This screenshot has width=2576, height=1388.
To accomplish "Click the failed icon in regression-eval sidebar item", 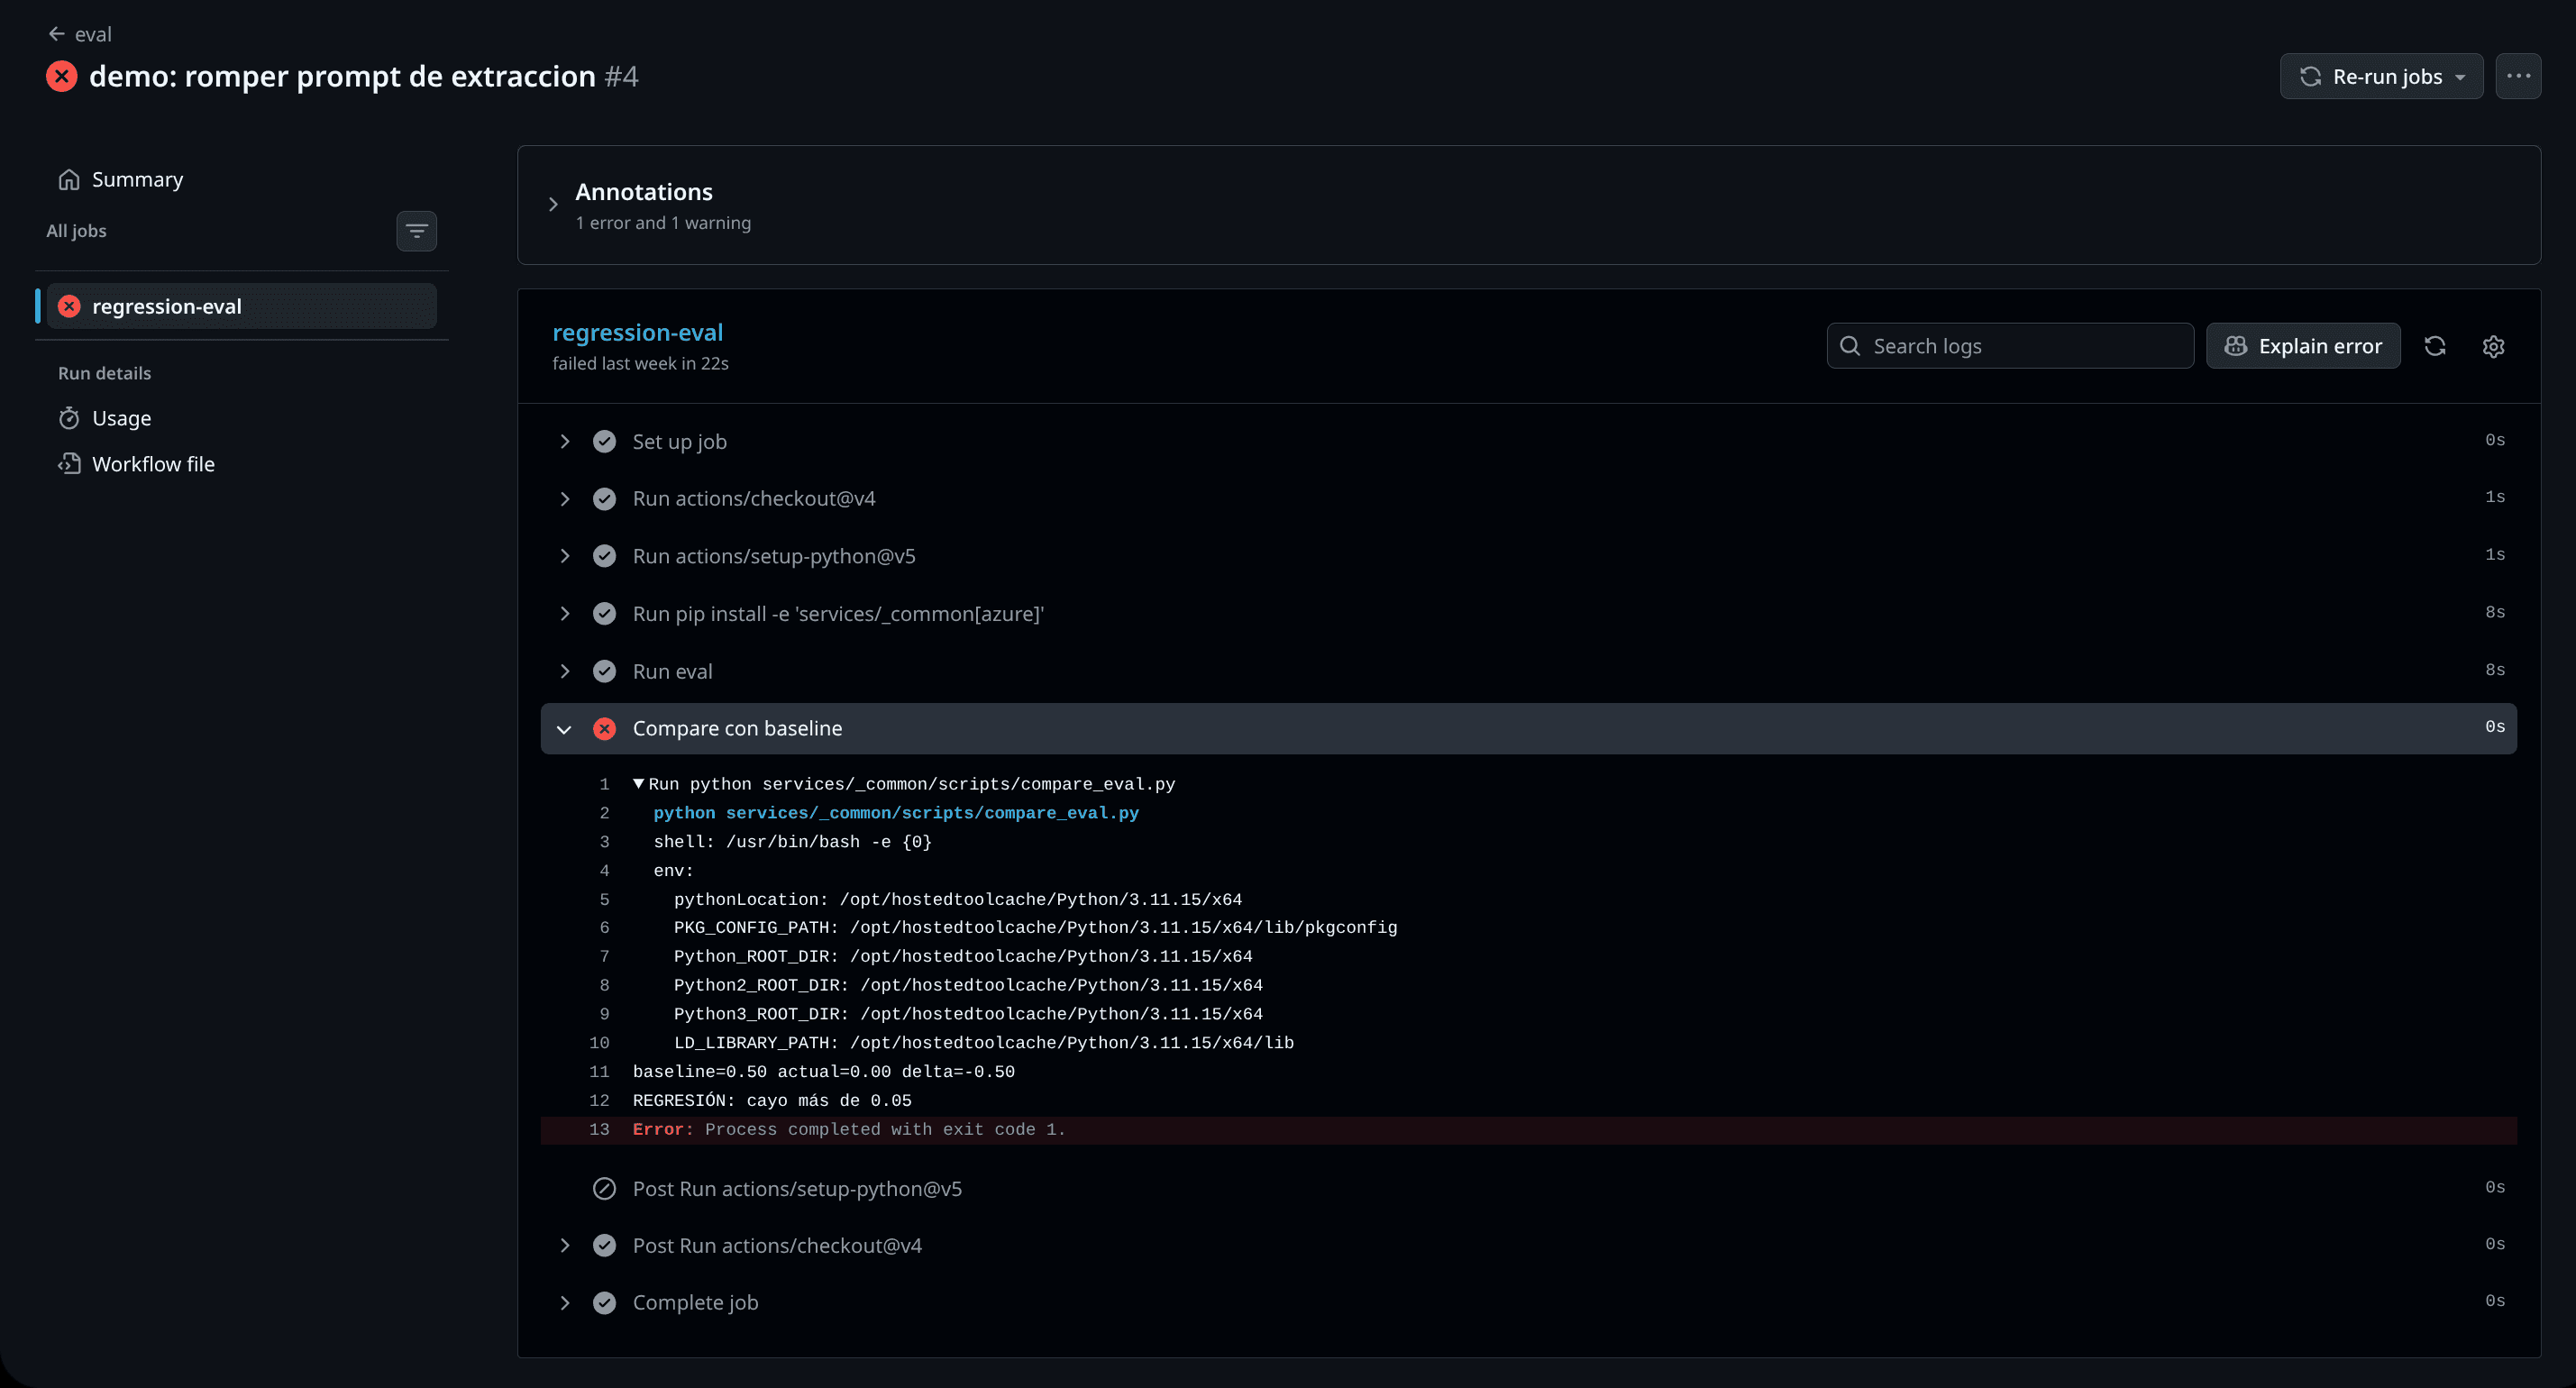I will [x=69, y=306].
